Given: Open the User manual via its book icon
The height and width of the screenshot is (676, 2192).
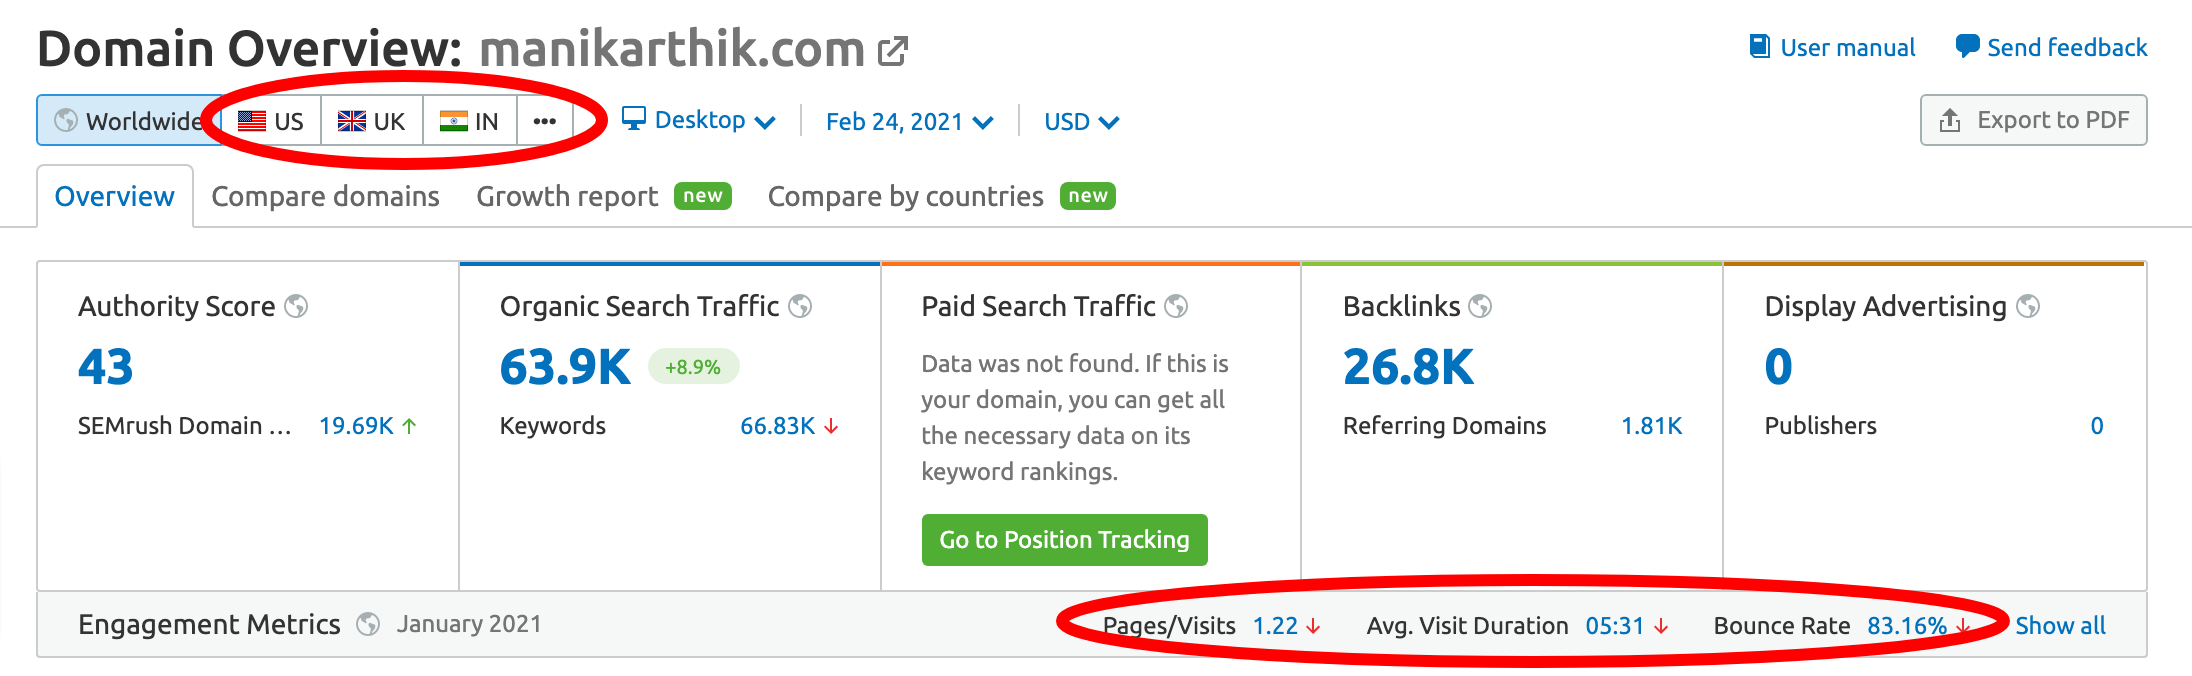Looking at the screenshot, I should [1758, 46].
